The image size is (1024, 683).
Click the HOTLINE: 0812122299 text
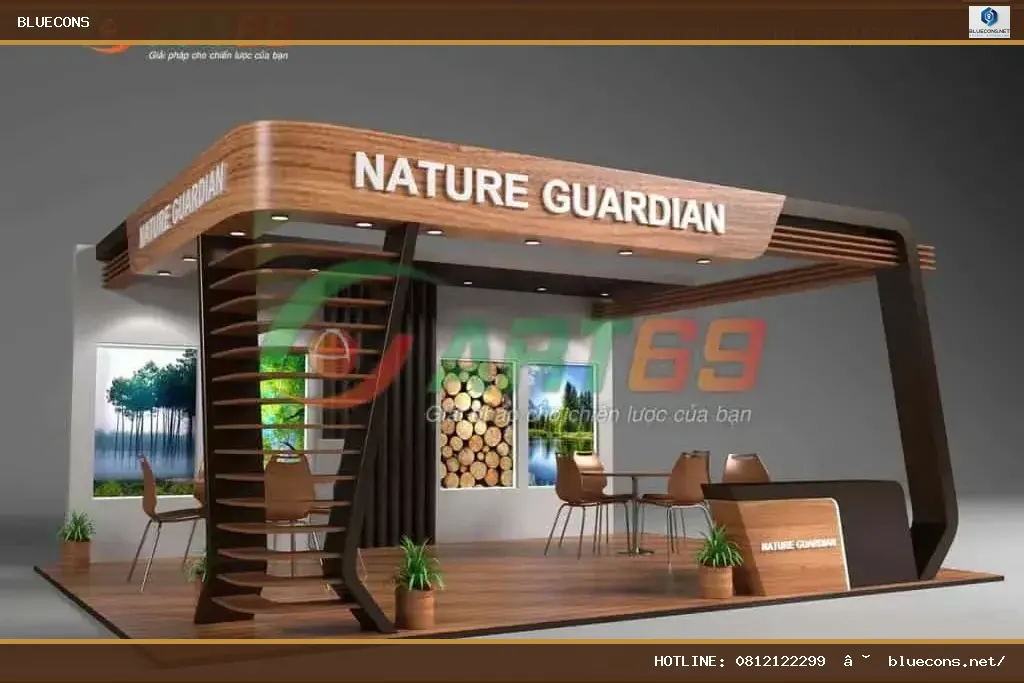click(739, 661)
